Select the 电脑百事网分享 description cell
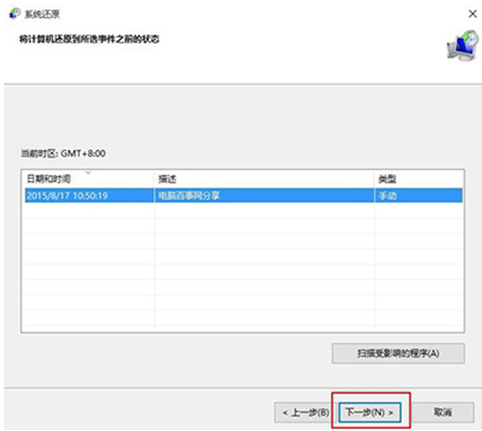Screen dimensions: 482x431 pyautogui.click(x=189, y=196)
